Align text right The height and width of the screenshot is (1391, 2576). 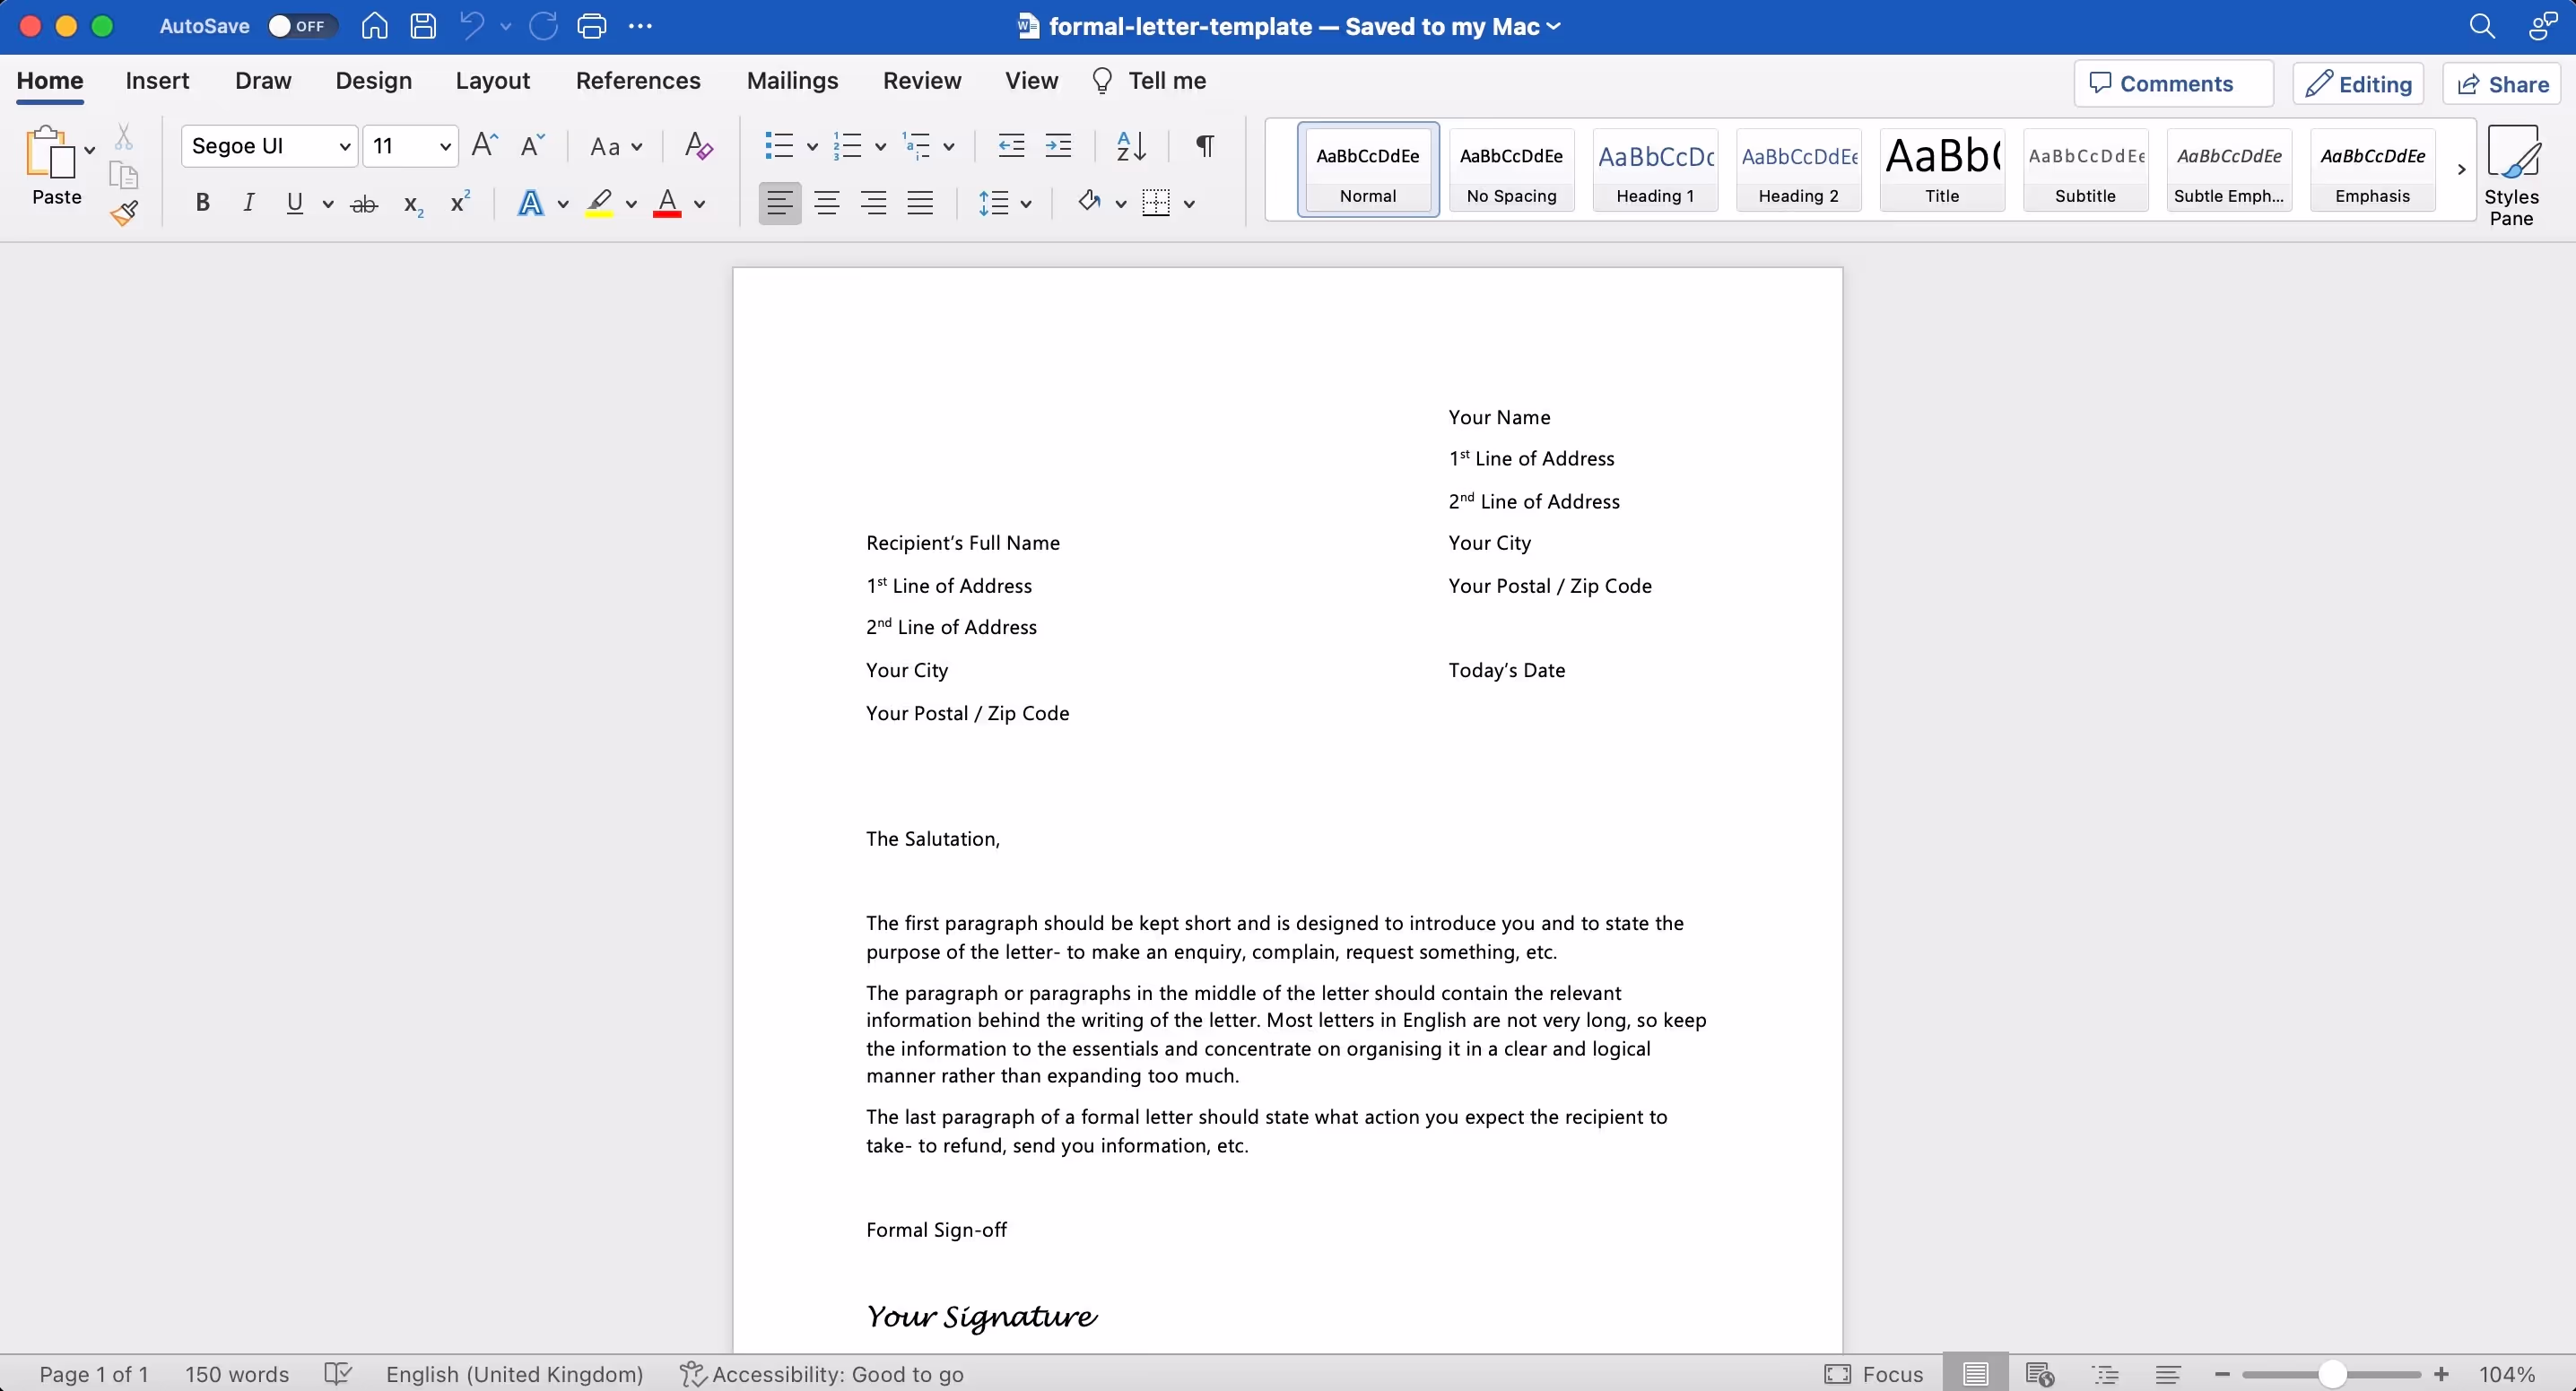pyautogui.click(x=873, y=203)
